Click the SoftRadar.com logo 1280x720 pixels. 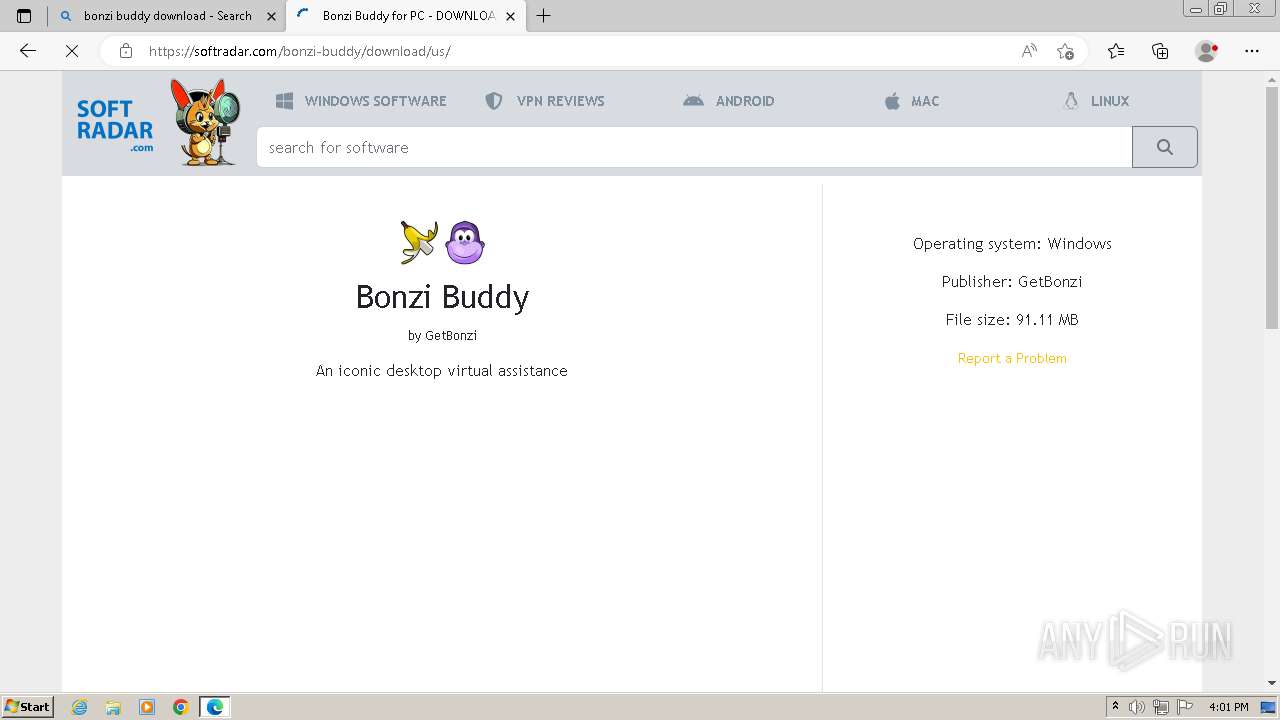[115, 125]
